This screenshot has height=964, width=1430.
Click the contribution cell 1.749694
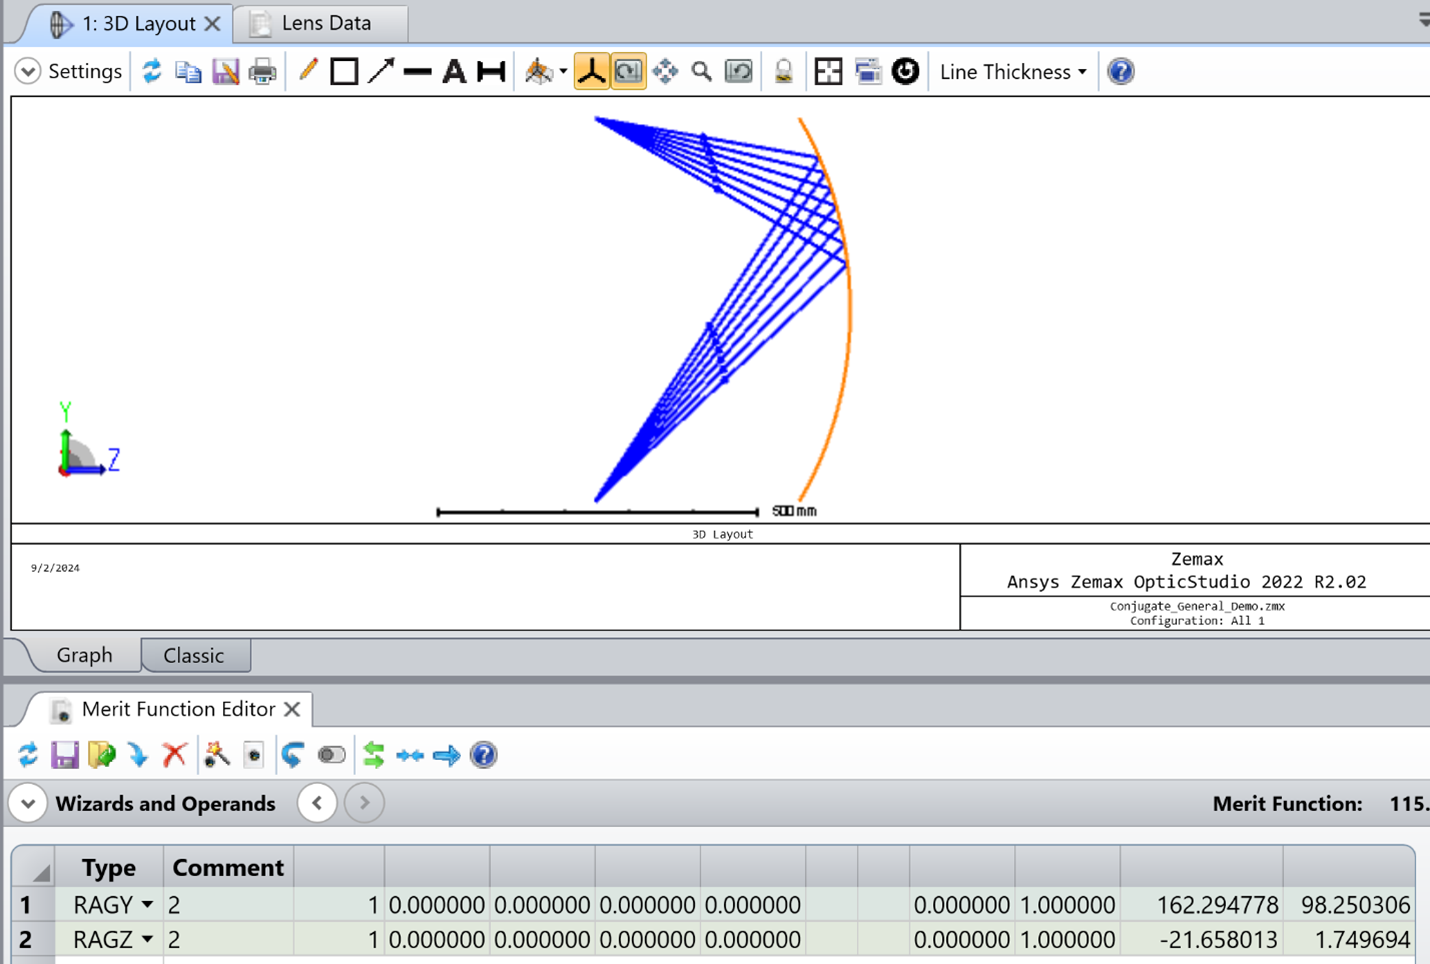coord(1349,940)
